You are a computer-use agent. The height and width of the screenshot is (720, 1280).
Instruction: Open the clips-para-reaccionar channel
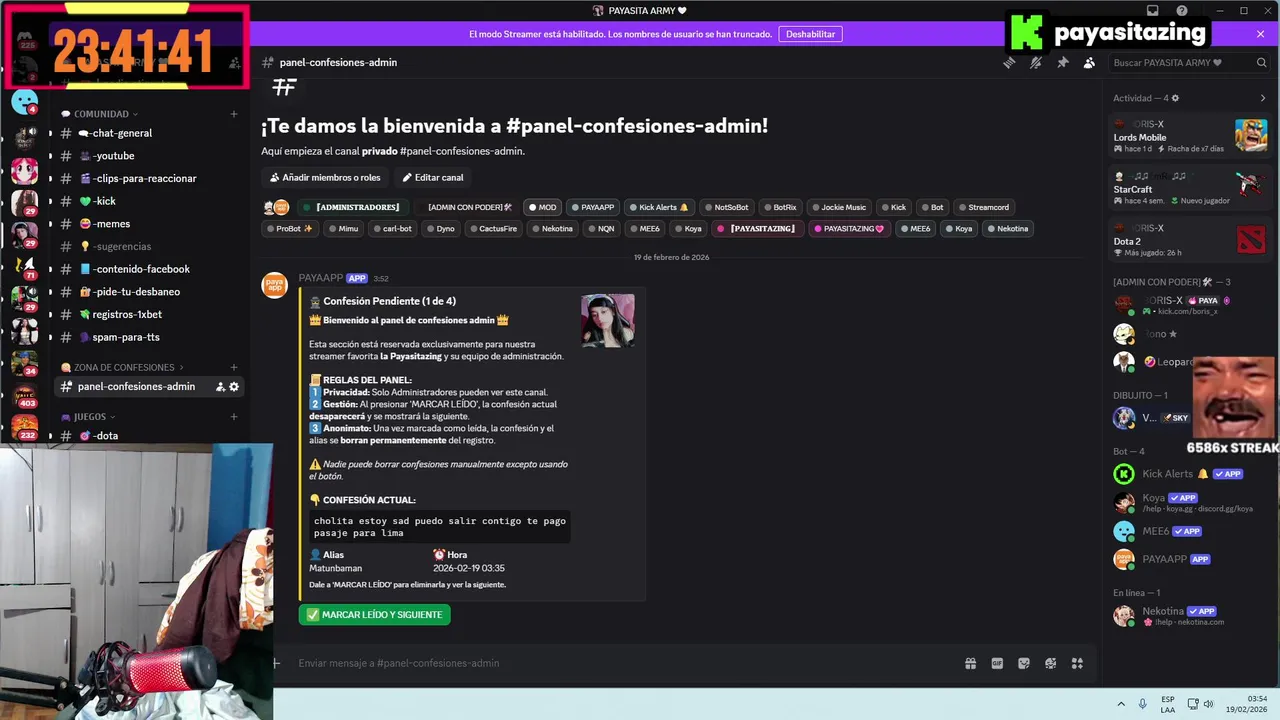click(149, 178)
